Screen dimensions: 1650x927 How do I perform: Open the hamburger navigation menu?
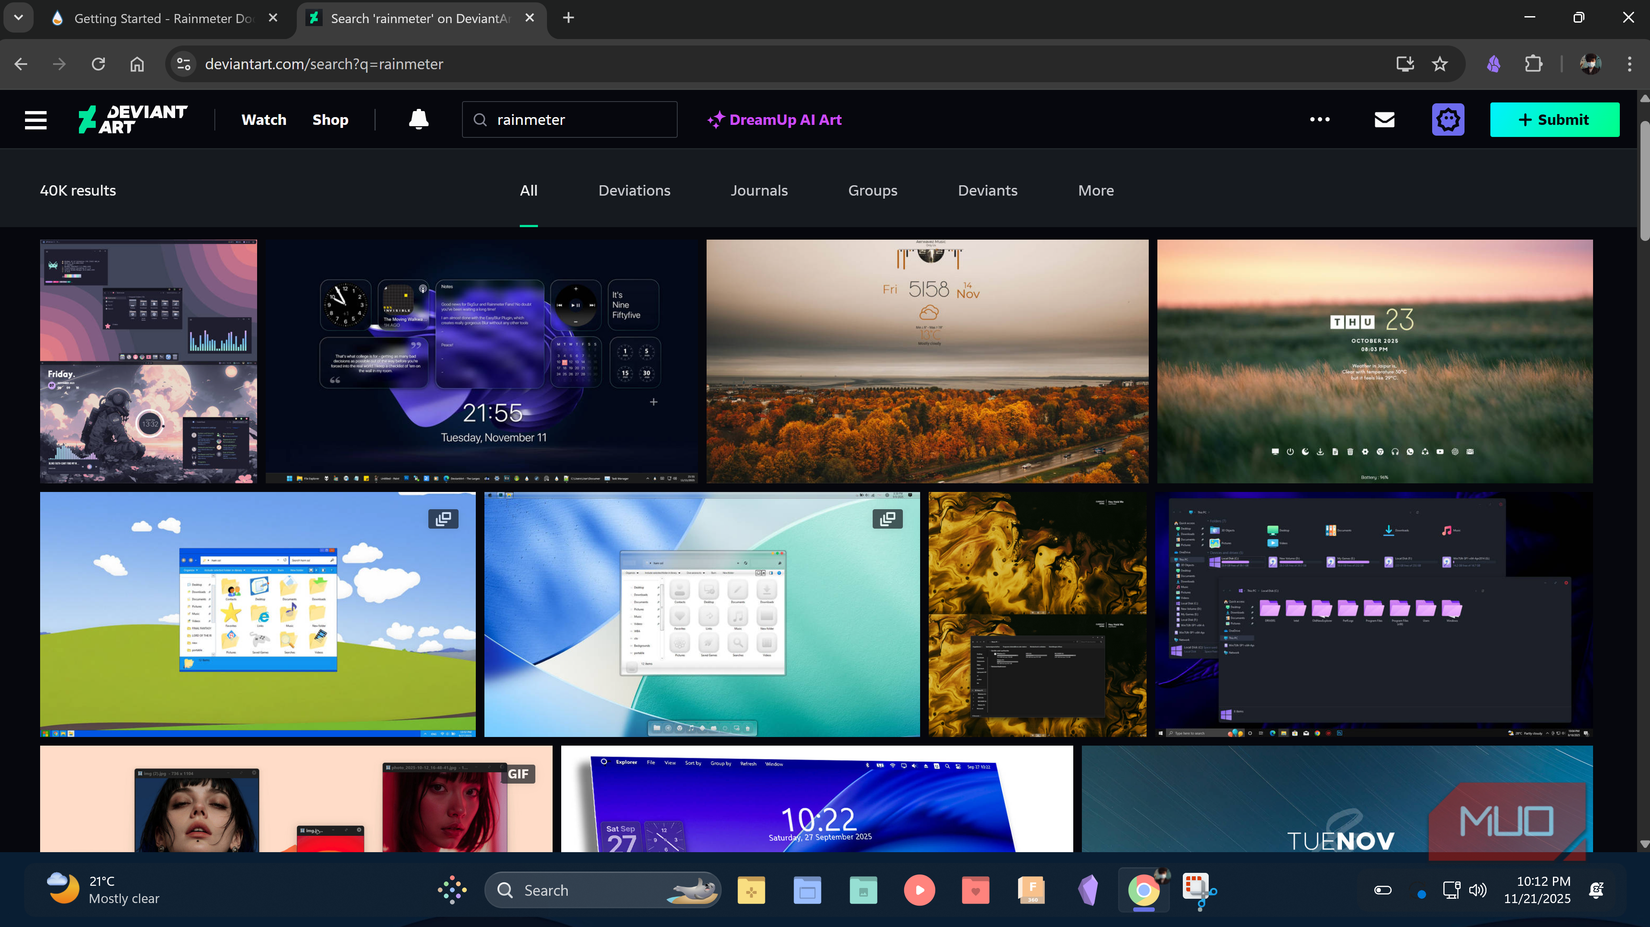pos(35,119)
